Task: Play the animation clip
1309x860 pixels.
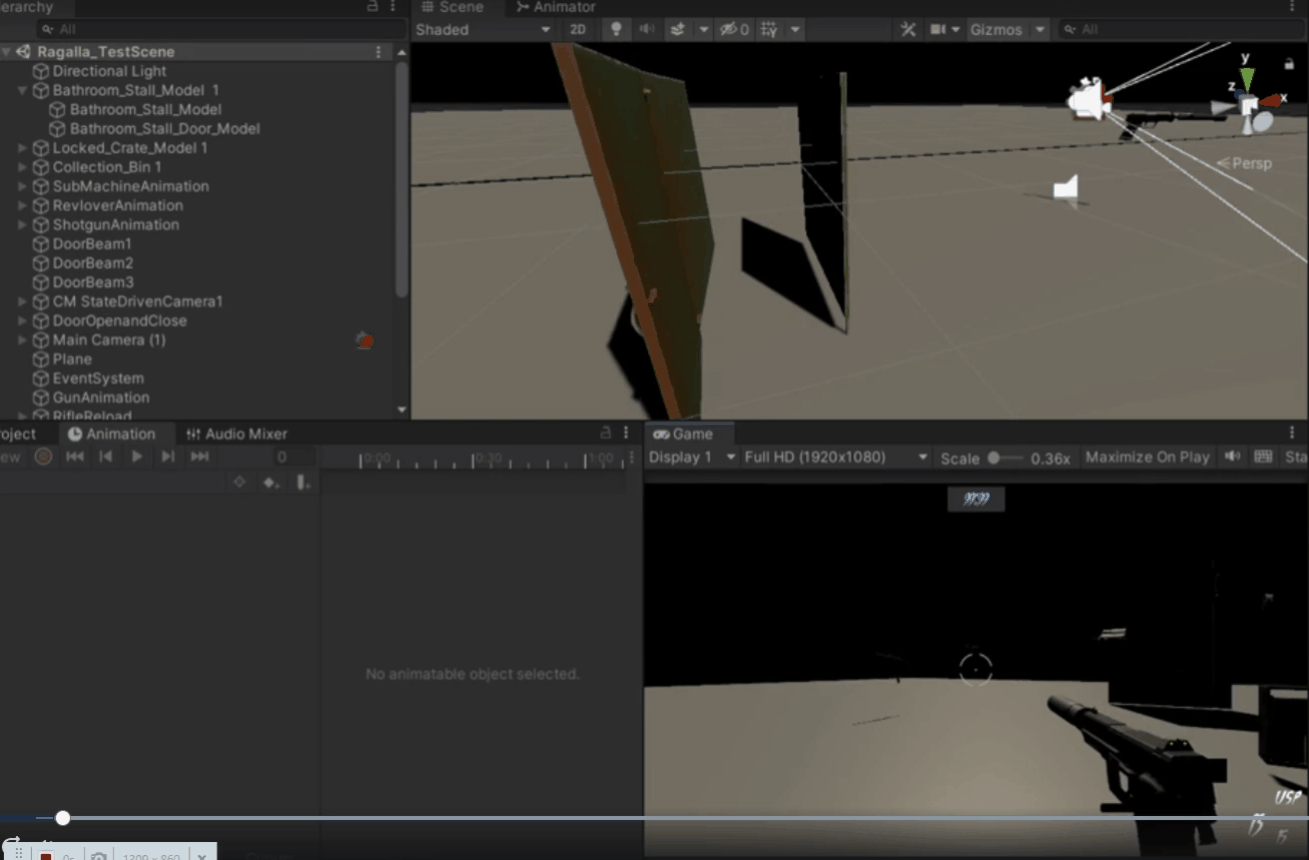Action: 137,456
